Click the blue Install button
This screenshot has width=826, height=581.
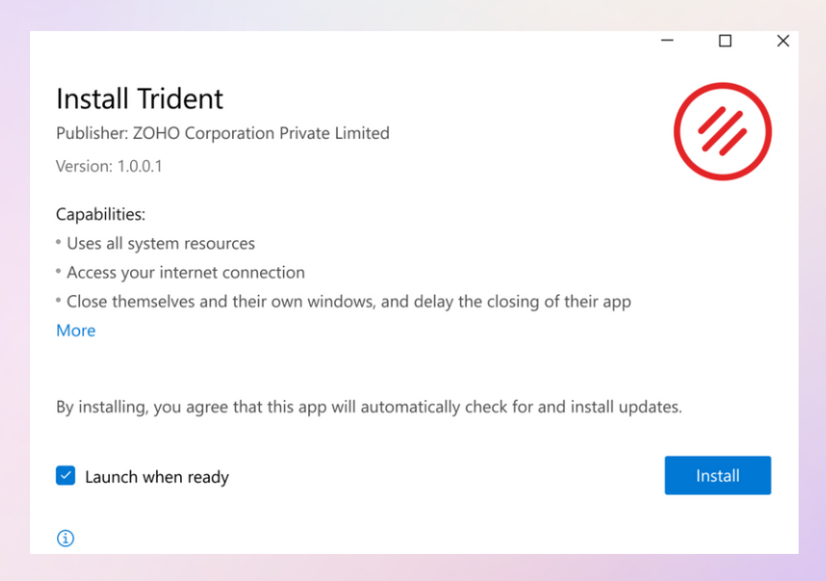pos(717,475)
